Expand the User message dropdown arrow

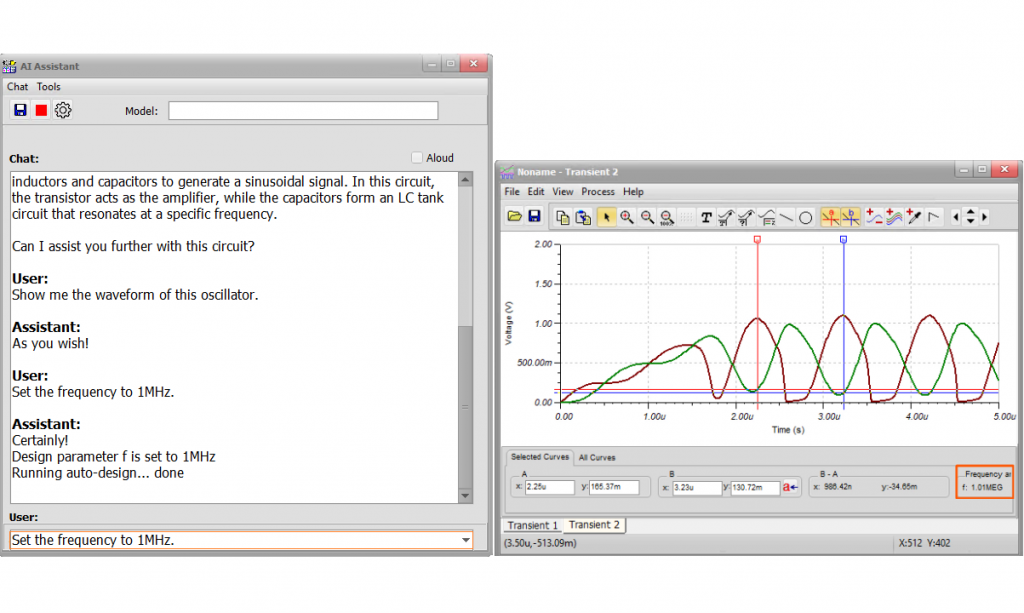(x=466, y=540)
